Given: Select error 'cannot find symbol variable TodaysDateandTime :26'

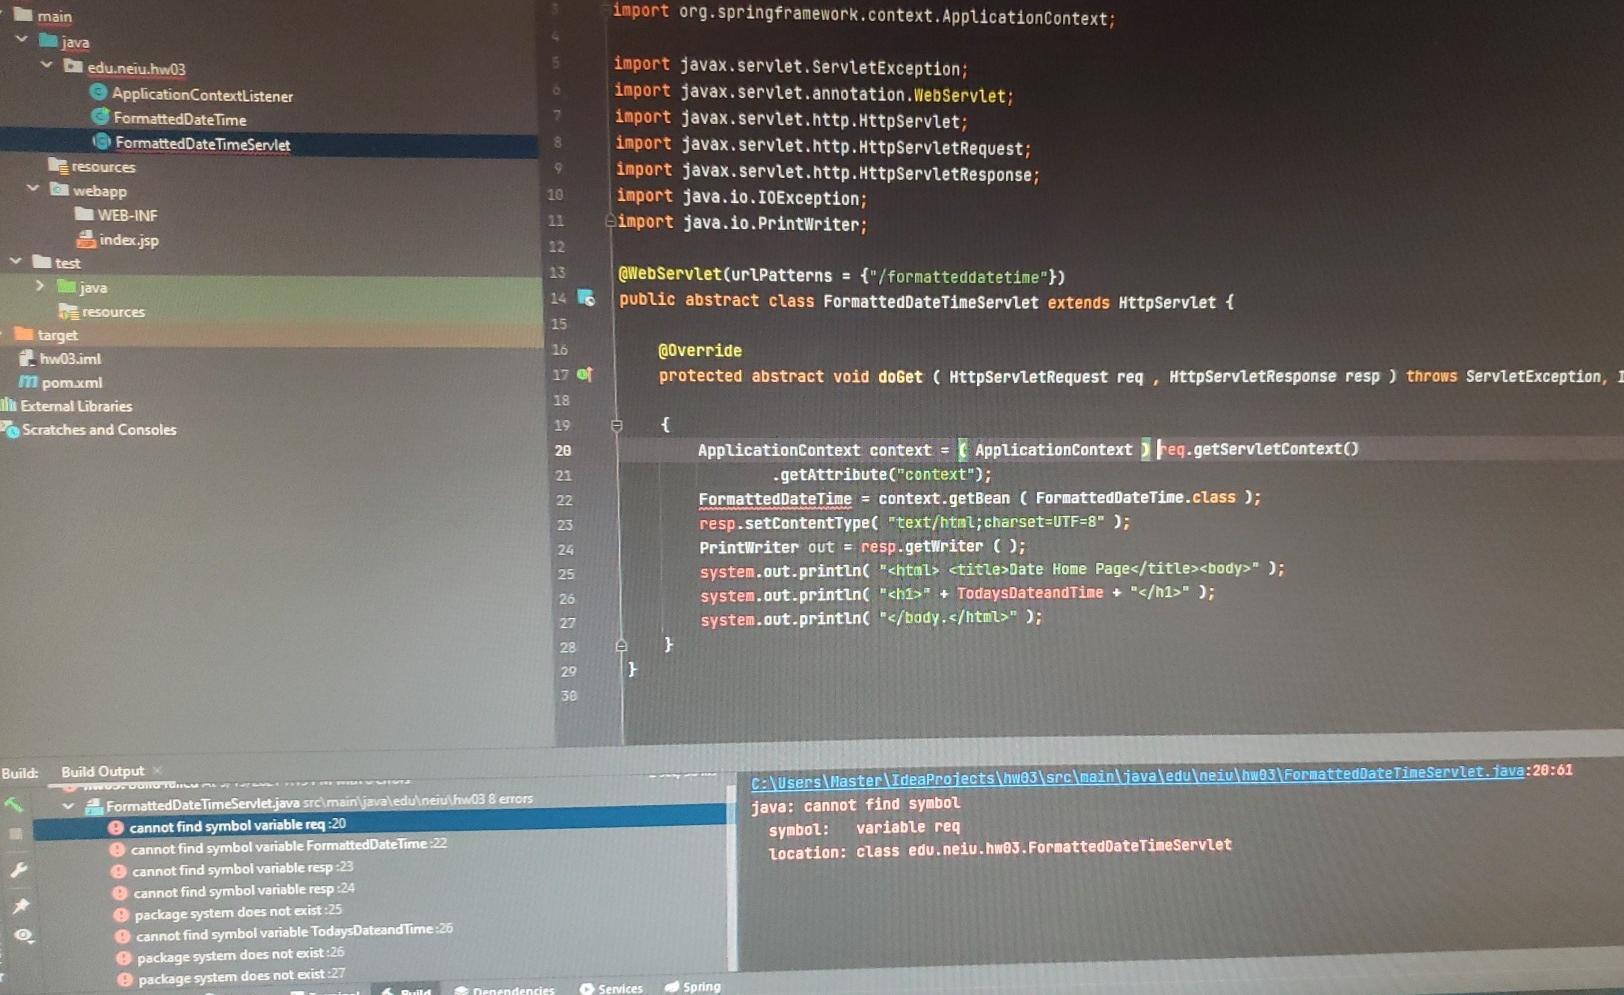Looking at the screenshot, I should click(294, 933).
